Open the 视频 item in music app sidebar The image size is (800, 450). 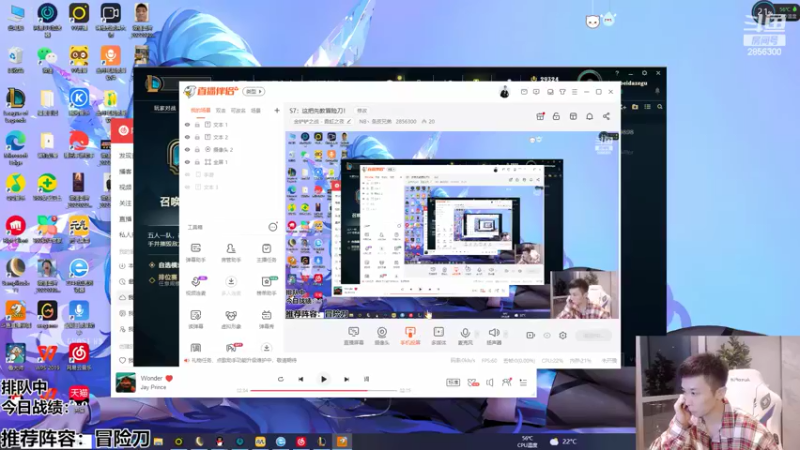click(x=126, y=187)
